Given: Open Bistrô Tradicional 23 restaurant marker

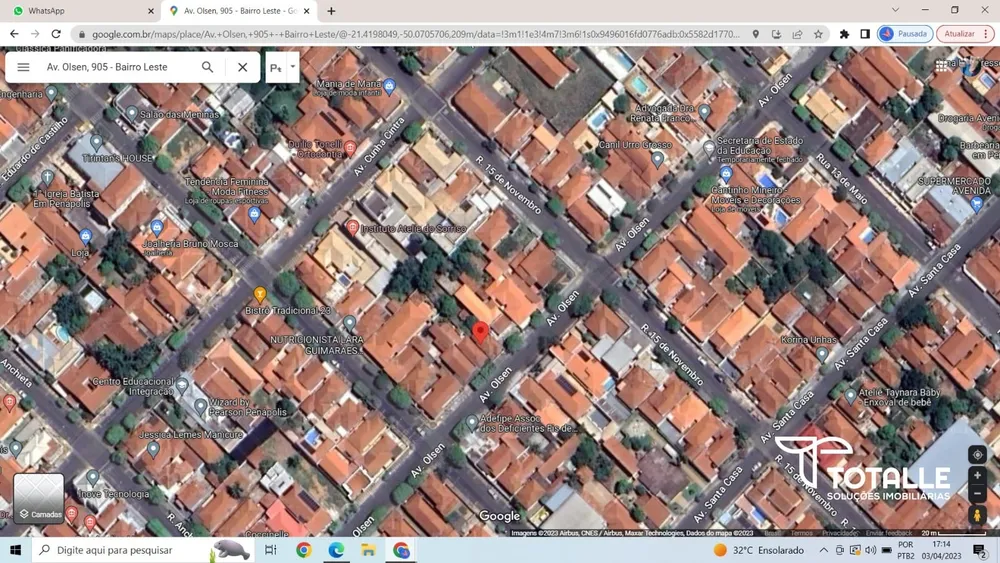Looking at the screenshot, I should click(260, 295).
